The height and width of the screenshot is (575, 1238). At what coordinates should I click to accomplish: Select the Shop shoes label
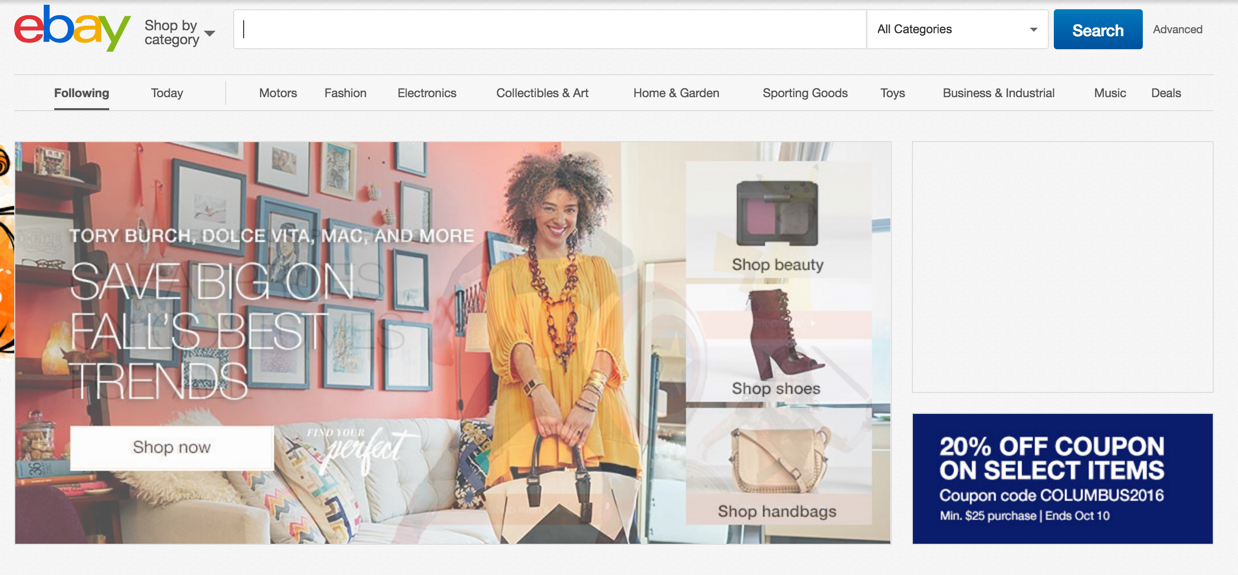[x=776, y=388]
